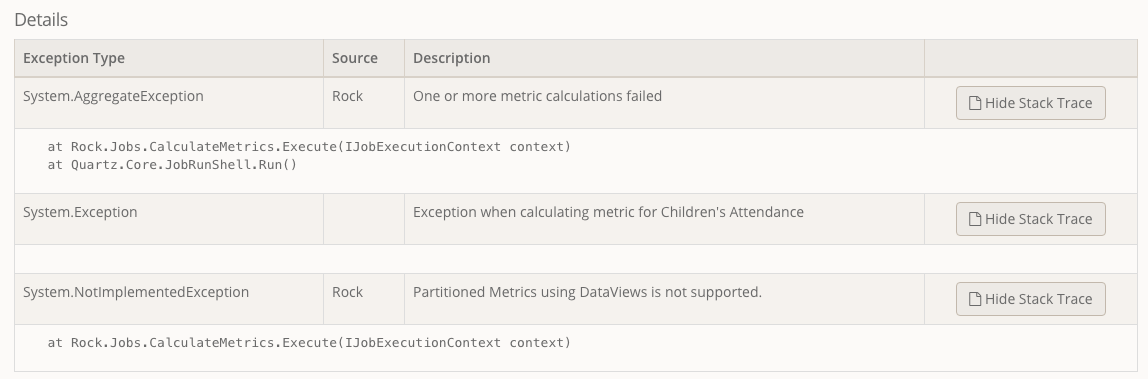The height and width of the screenshot is (379, 1148).
Task: Click the Quartz.Core.JobRunShell.Run() stack trace line
Action: pos(172,165)
